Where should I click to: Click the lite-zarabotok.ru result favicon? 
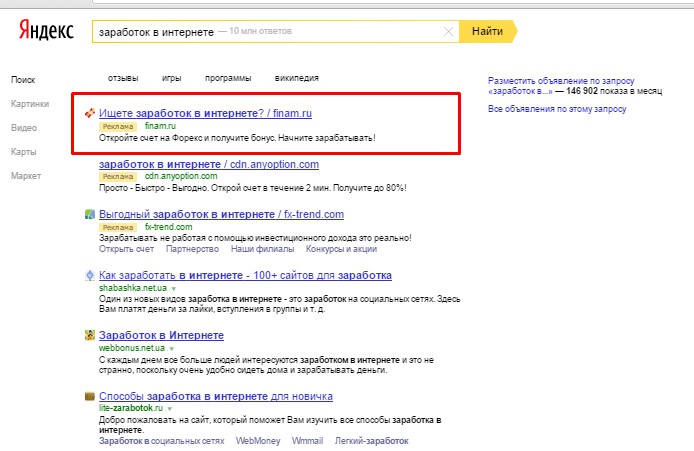coord(89,396)
